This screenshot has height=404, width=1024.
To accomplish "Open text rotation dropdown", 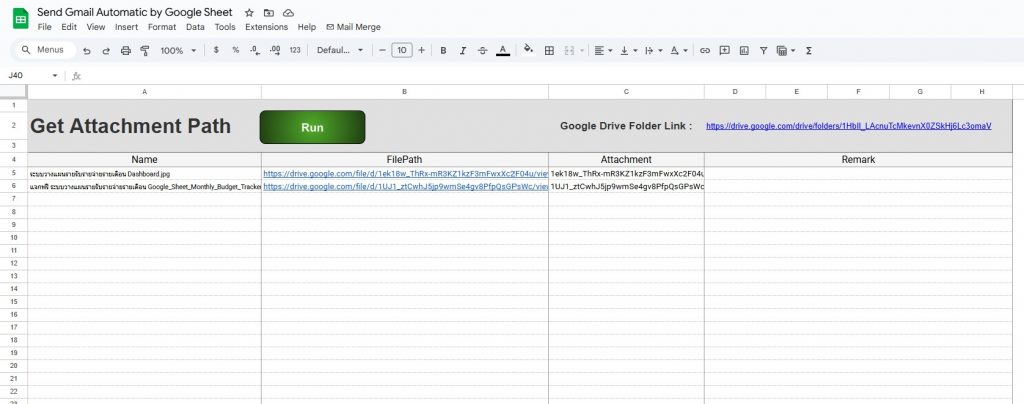I will coord(679,50).
